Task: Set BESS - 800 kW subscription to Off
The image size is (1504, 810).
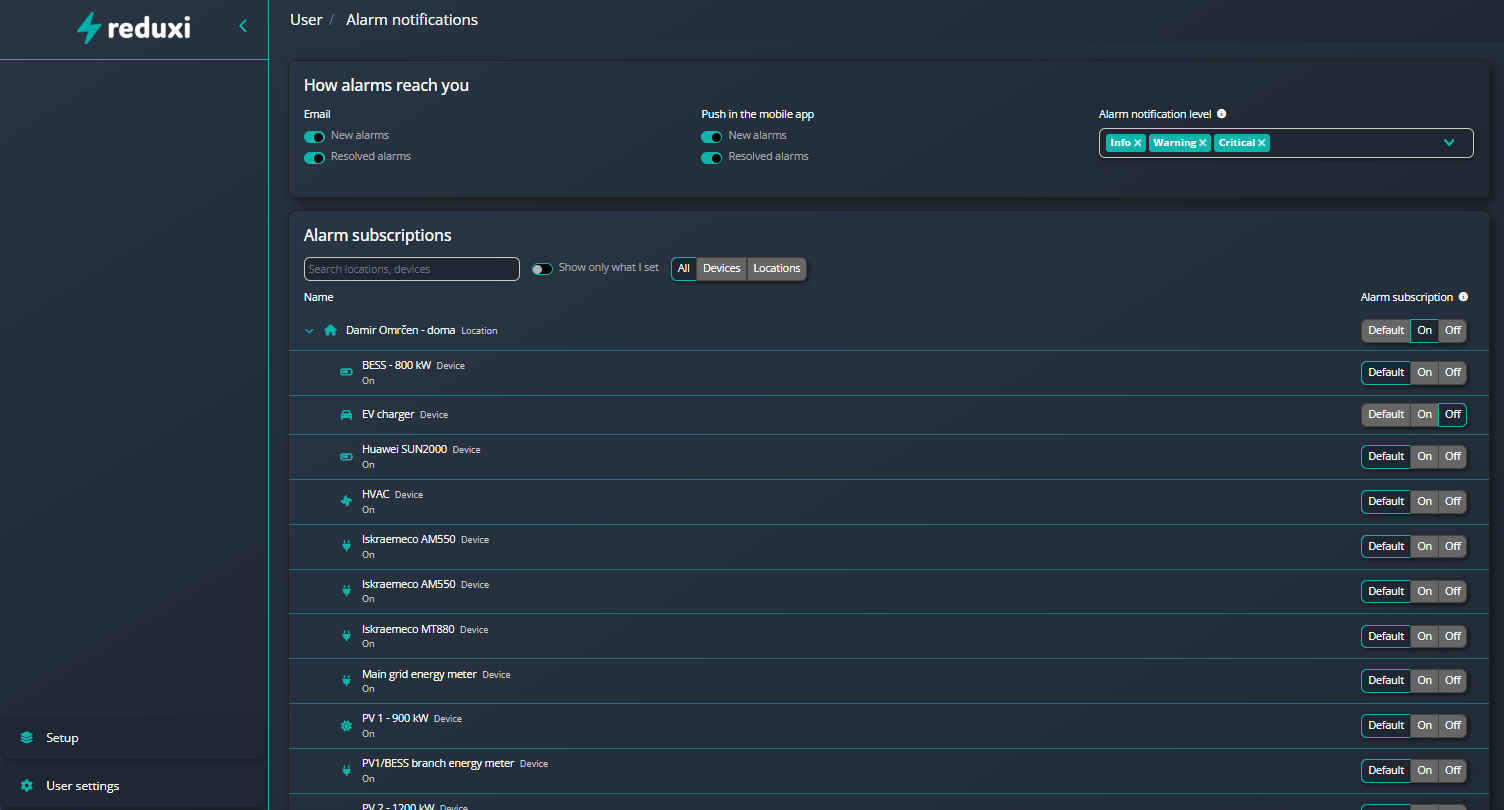Action: pyautogui.click(x=1453, y=372)
